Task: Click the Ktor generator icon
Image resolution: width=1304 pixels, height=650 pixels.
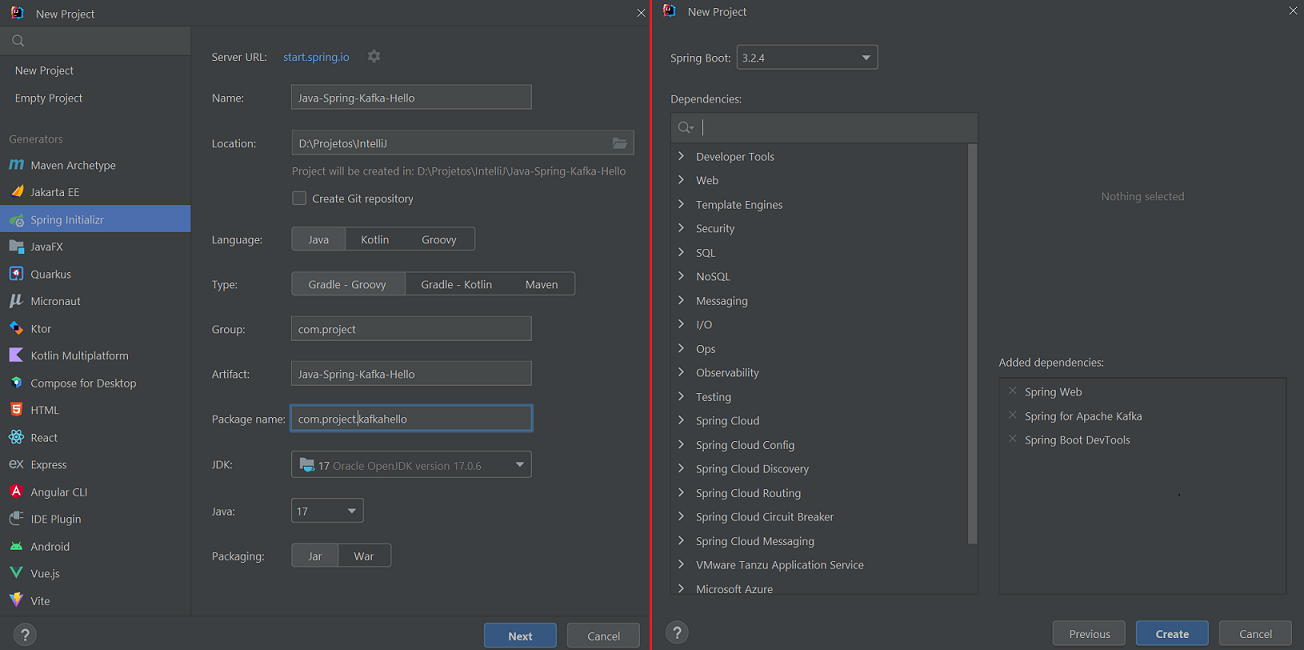Action: click(x=16, y=328)
